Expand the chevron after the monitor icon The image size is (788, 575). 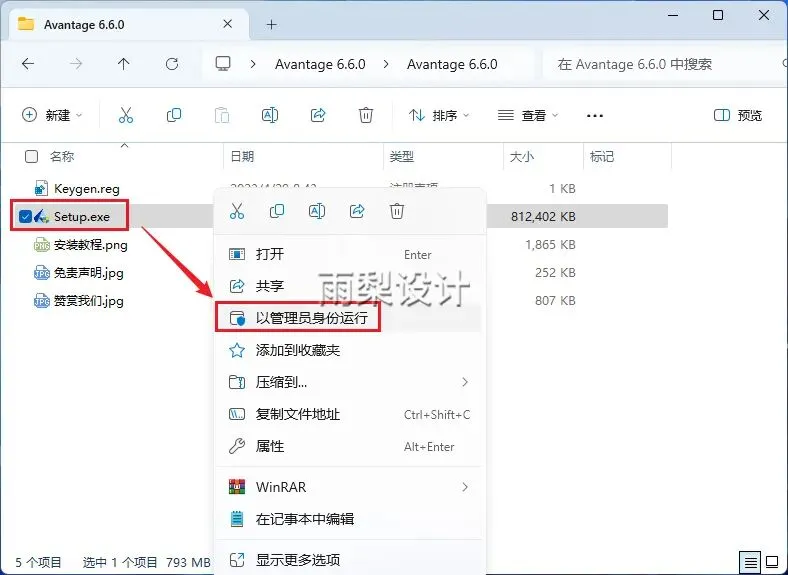[x=253, y=64]
